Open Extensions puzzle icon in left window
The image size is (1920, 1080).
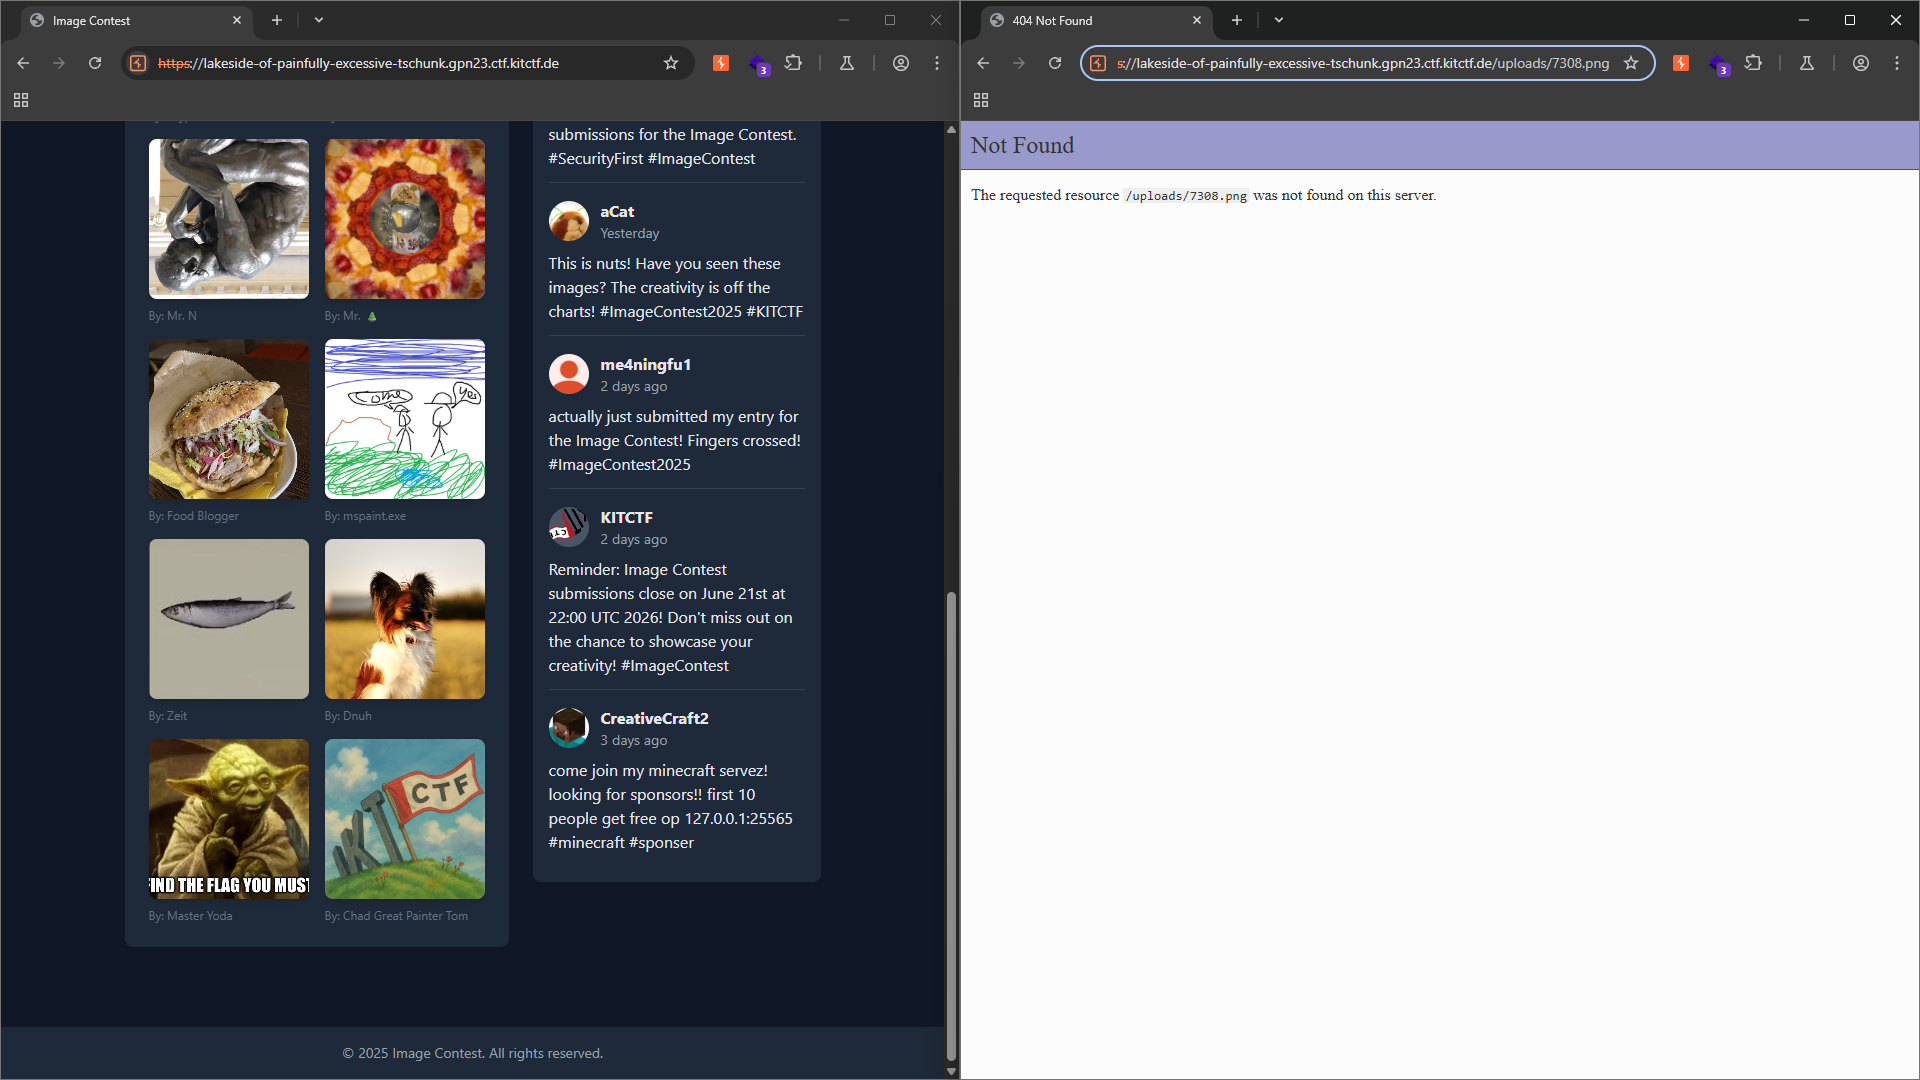click(793, 63)
